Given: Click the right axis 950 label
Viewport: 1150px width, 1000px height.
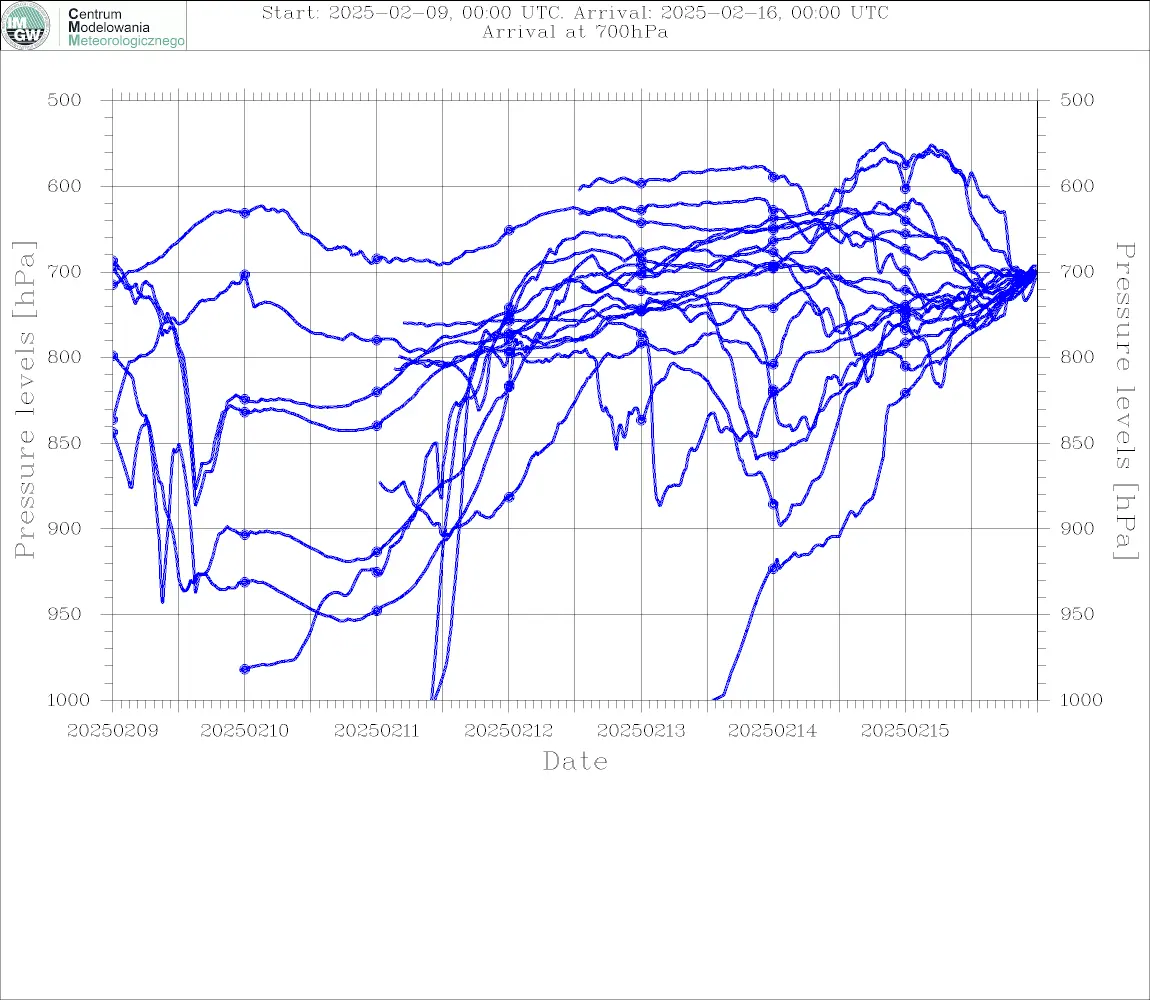Looking at the screenshot, I should tap(1077, 614).
